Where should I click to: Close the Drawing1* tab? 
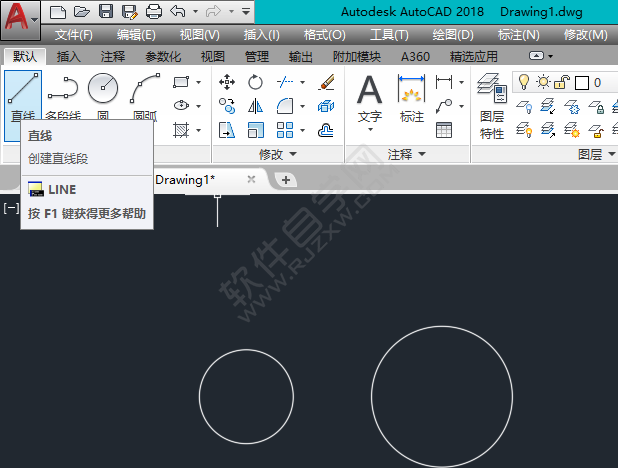[x=251, y=180]
